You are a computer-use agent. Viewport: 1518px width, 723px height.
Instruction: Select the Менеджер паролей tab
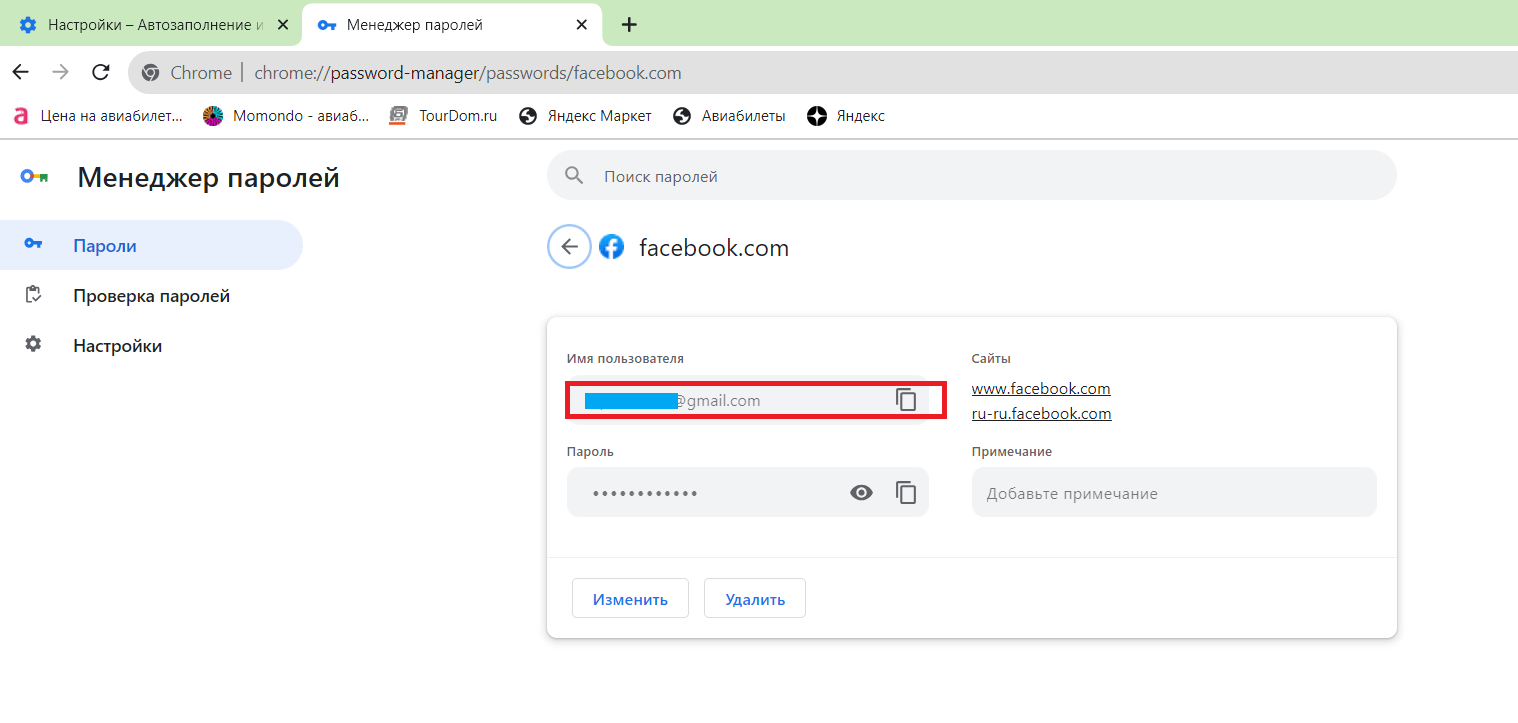[x=452, y=25]
